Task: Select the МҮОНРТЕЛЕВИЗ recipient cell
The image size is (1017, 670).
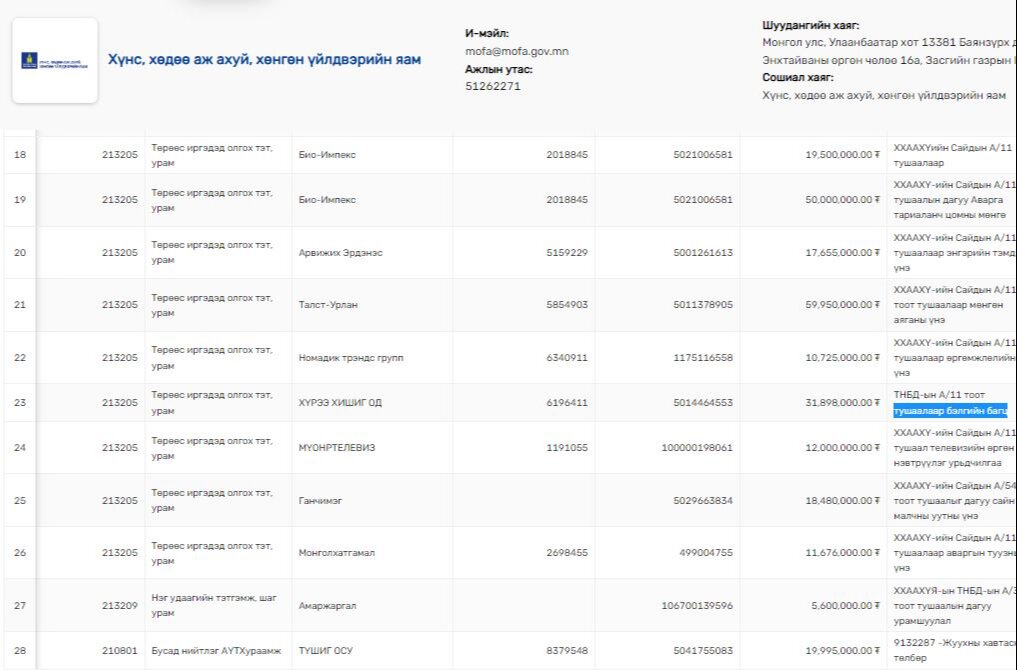Action: 337,448
